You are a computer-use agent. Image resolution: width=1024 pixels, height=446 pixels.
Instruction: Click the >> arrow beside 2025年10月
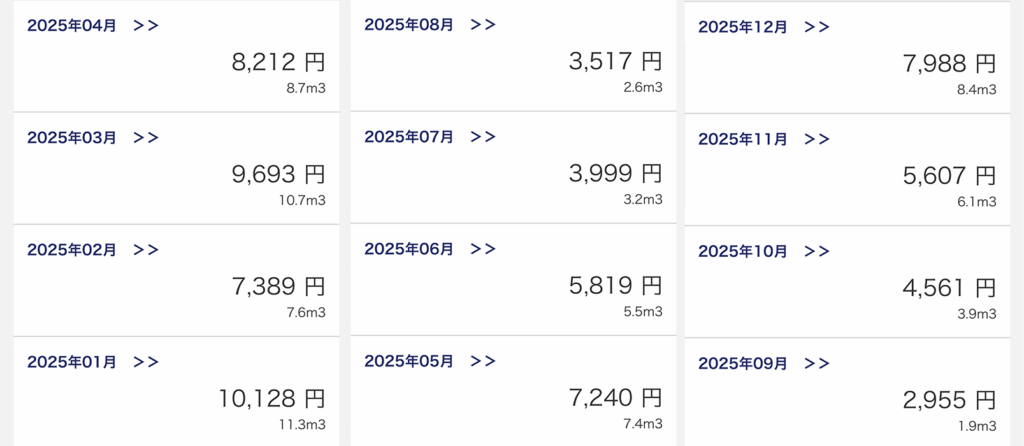click(x=817, y=251)
